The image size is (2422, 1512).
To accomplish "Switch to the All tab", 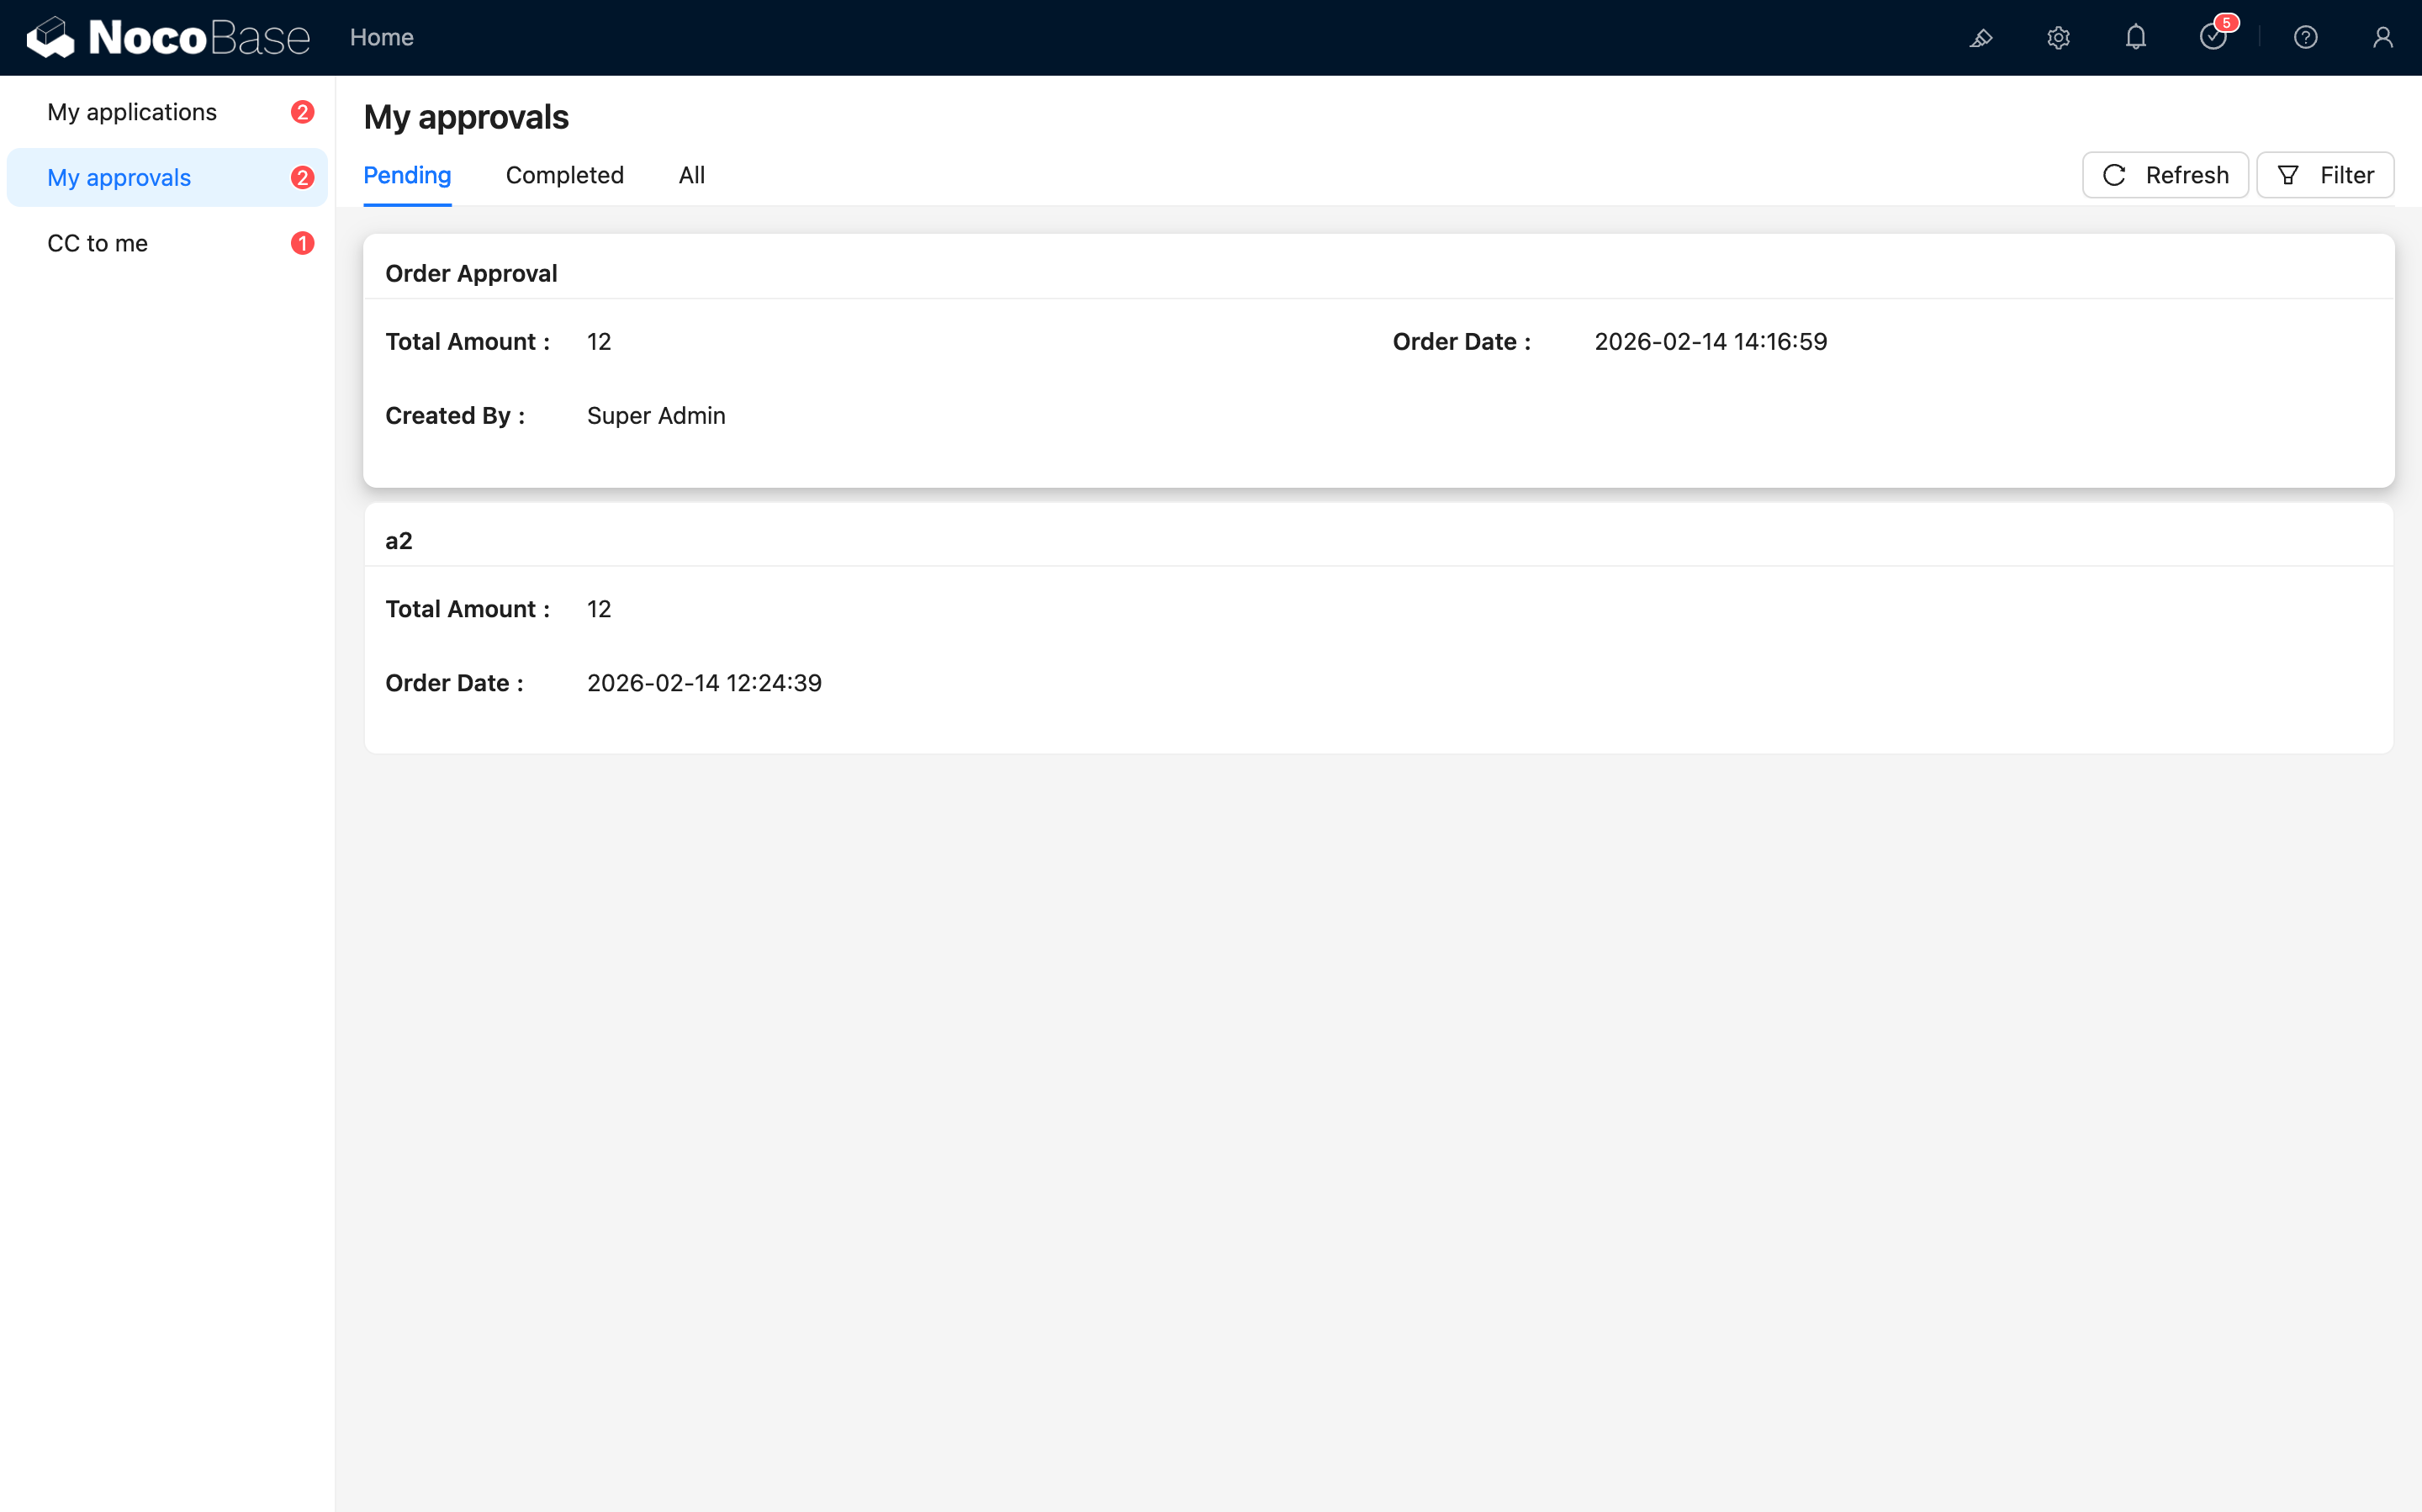I will 691,175.
